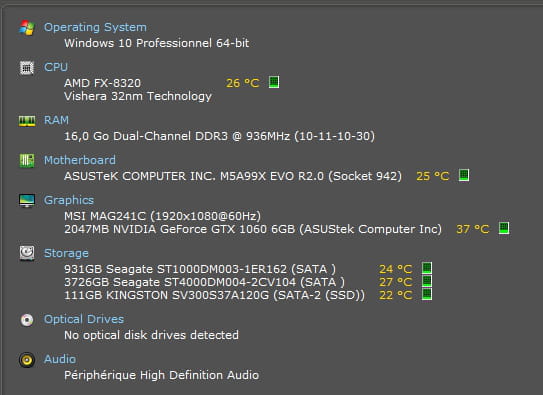Click the Audio speaker icon
The width and height of the screenshot is (543, 395).
tap(27, 360)
